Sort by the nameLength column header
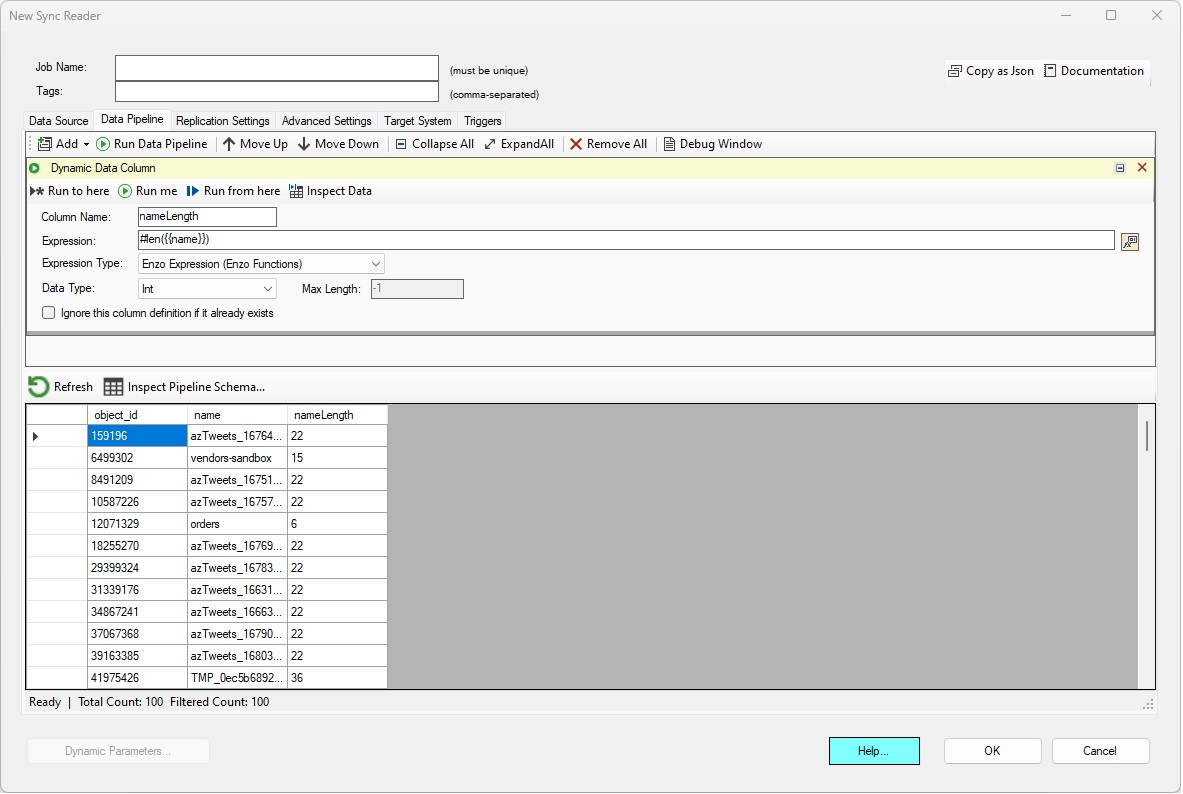 pos(337,415)
